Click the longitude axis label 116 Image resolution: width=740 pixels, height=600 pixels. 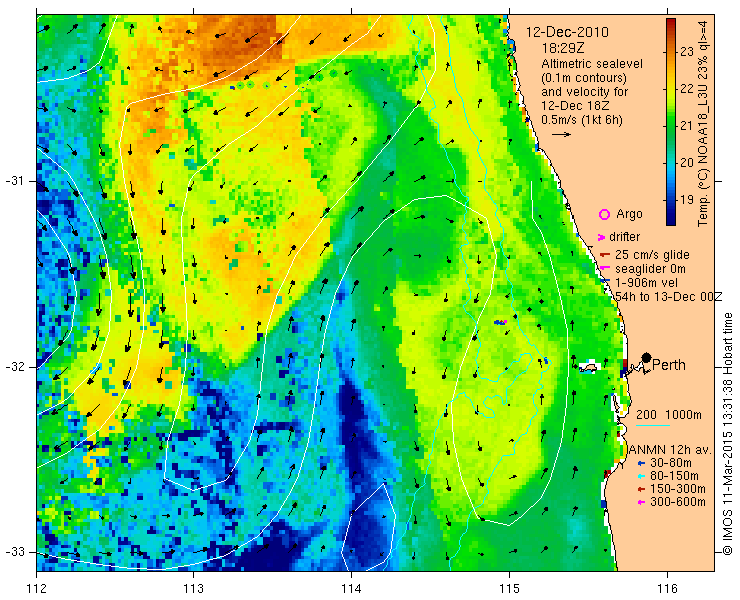point(667,589)
